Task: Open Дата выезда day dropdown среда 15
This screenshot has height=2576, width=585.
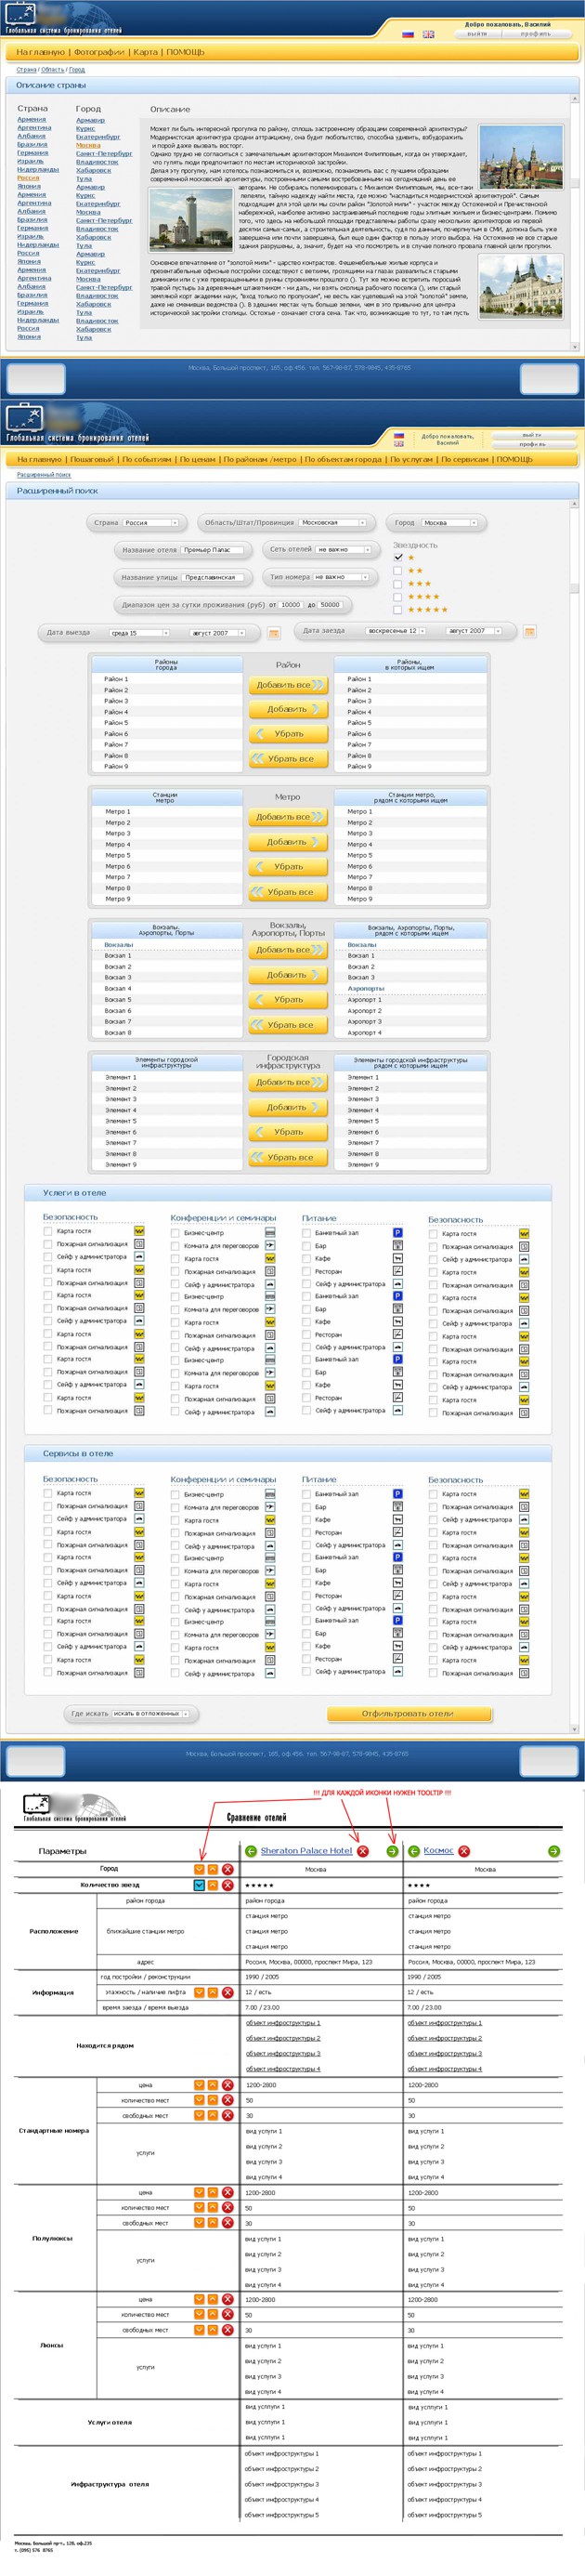Action: (139, 633)
